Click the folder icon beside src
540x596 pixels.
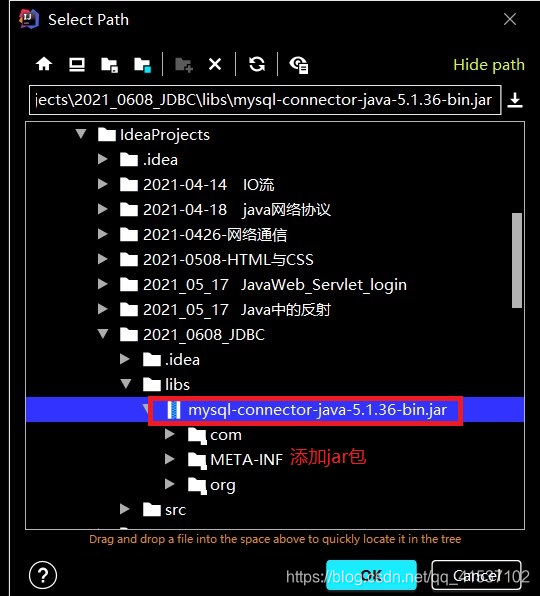[x=152, y=509]
